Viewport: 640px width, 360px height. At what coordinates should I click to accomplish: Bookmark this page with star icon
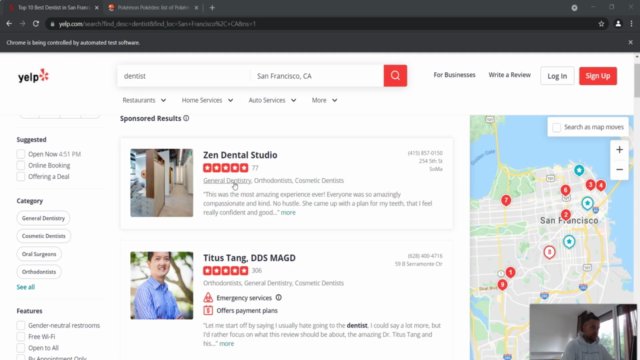tap(601, 24)
